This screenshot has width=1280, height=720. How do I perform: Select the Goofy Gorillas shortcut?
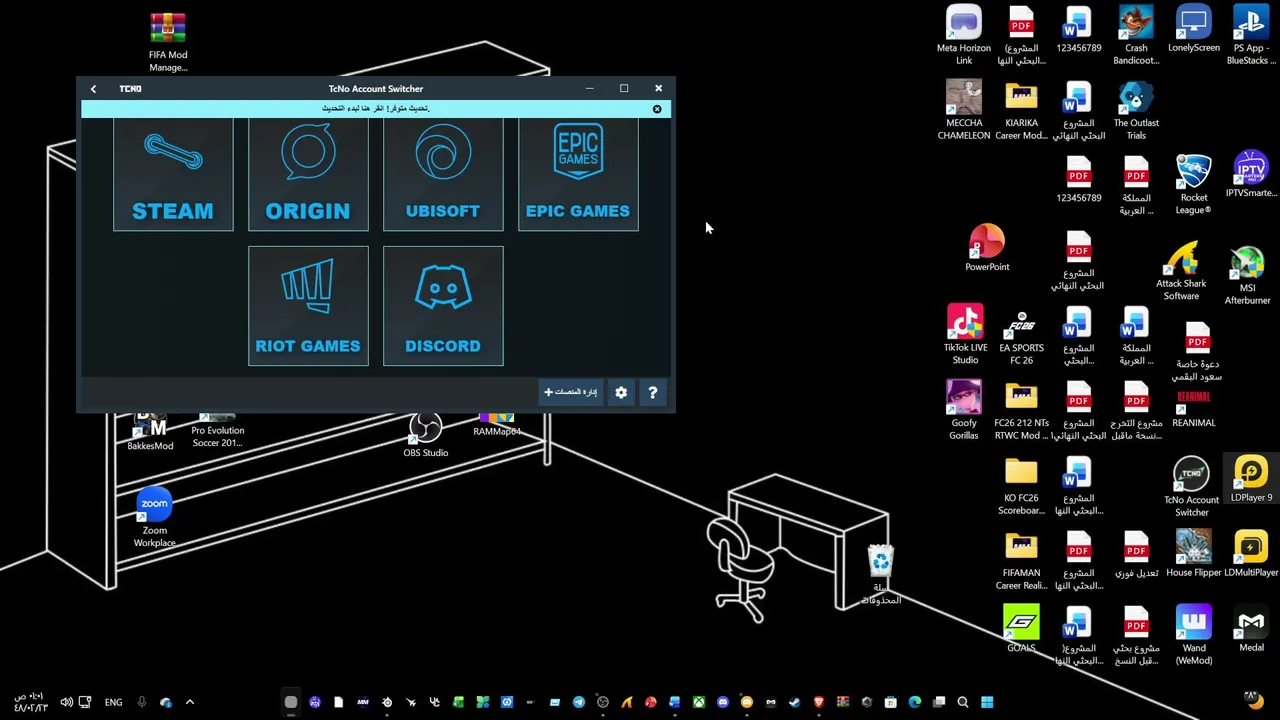click(x=964, y=411)
